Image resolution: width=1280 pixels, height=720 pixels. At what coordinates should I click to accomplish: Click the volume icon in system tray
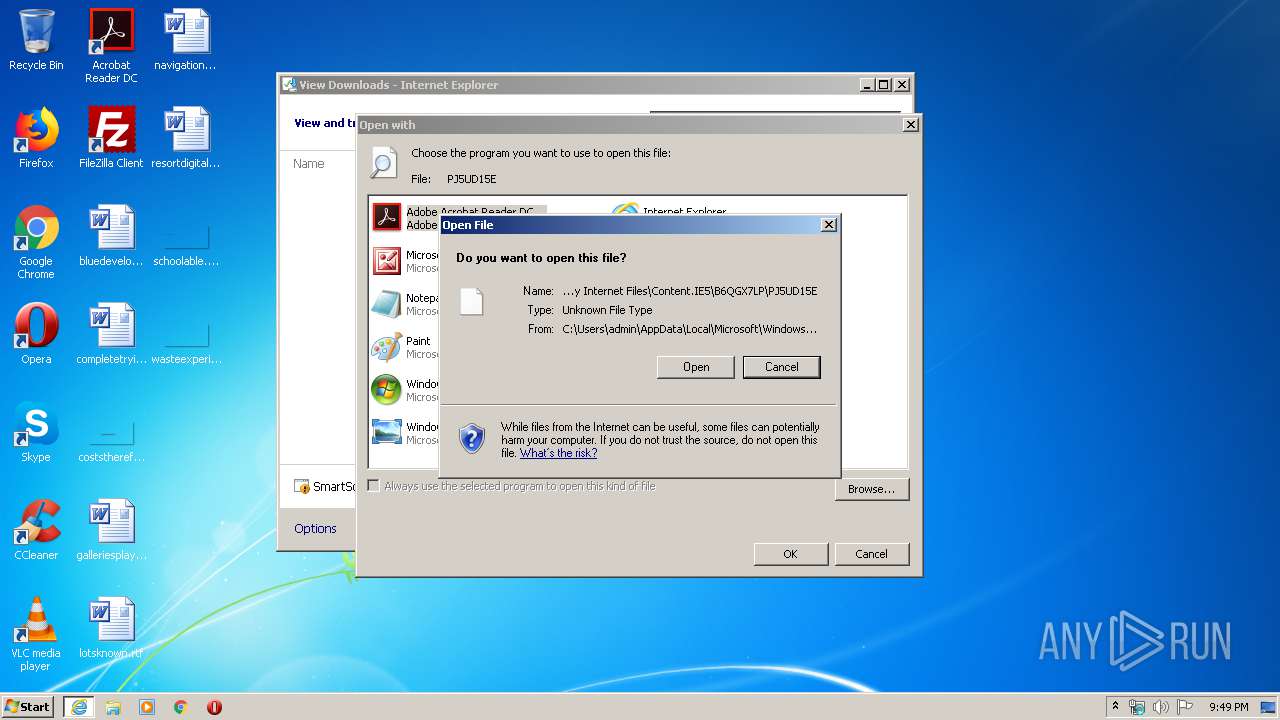pyautogui.click(x=1161, y=707)
